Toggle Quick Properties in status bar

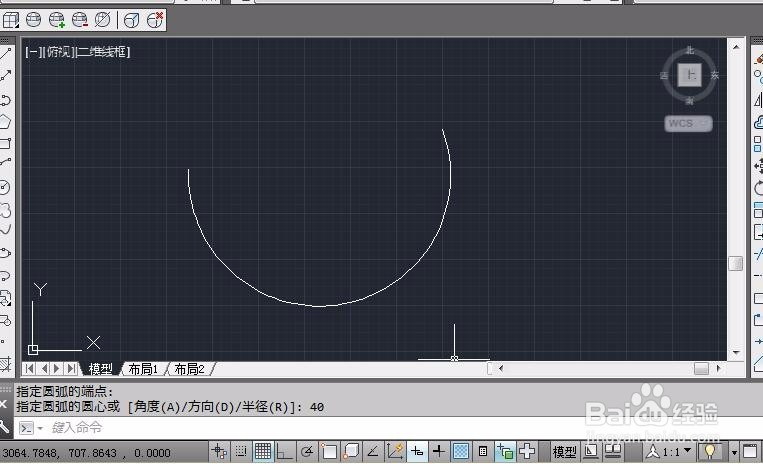[483, 452]
